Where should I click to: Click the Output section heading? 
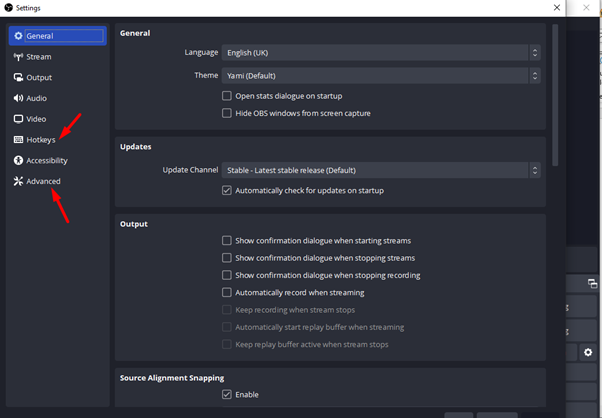134,224
